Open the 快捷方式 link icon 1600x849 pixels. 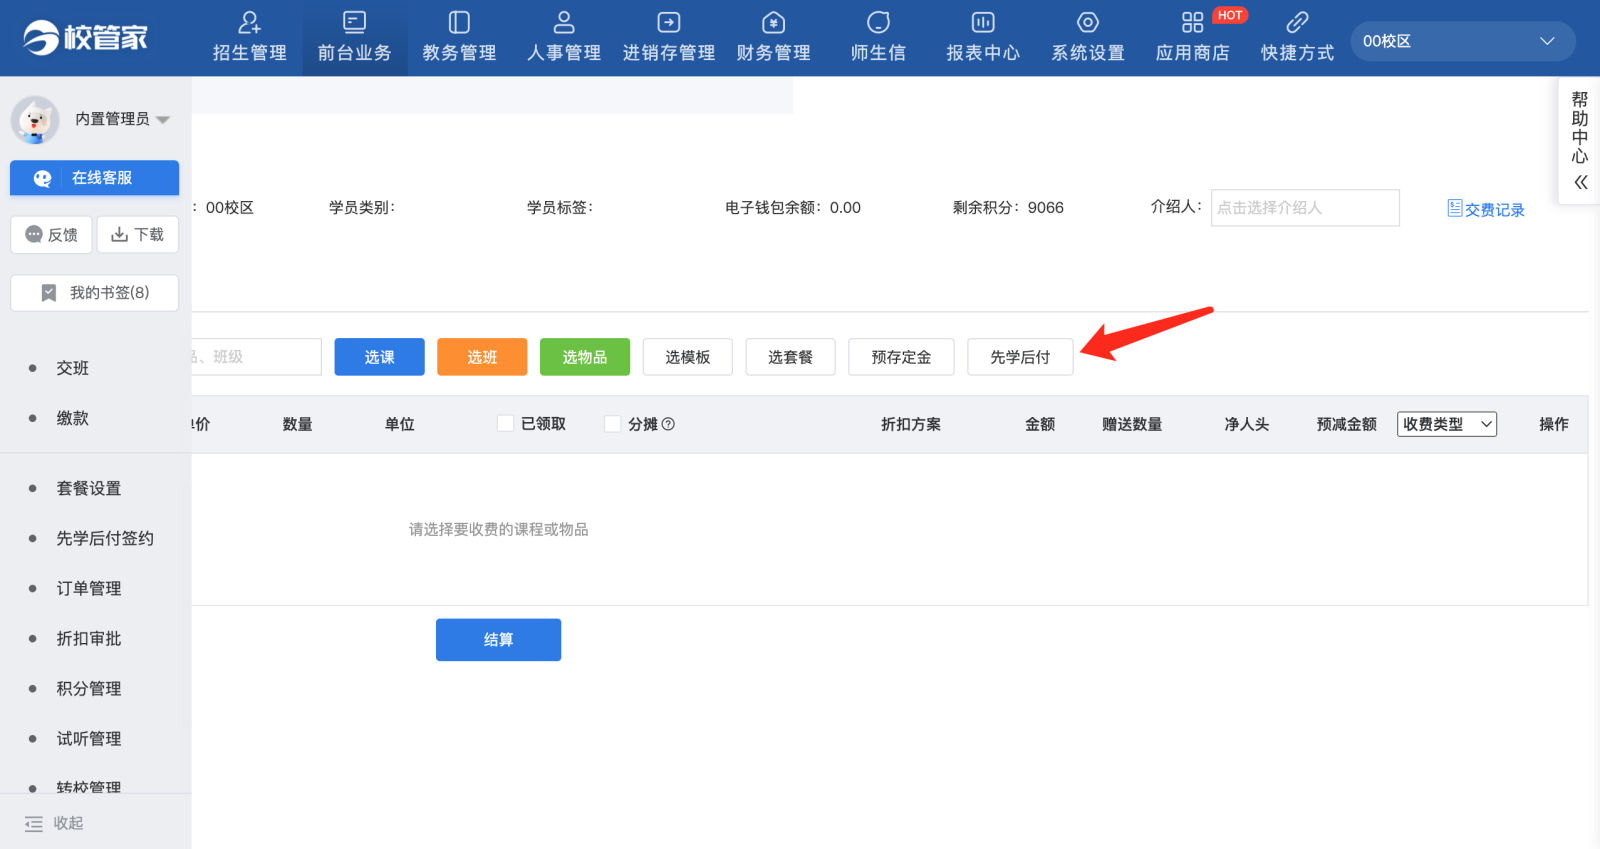tap(1297, 22)
